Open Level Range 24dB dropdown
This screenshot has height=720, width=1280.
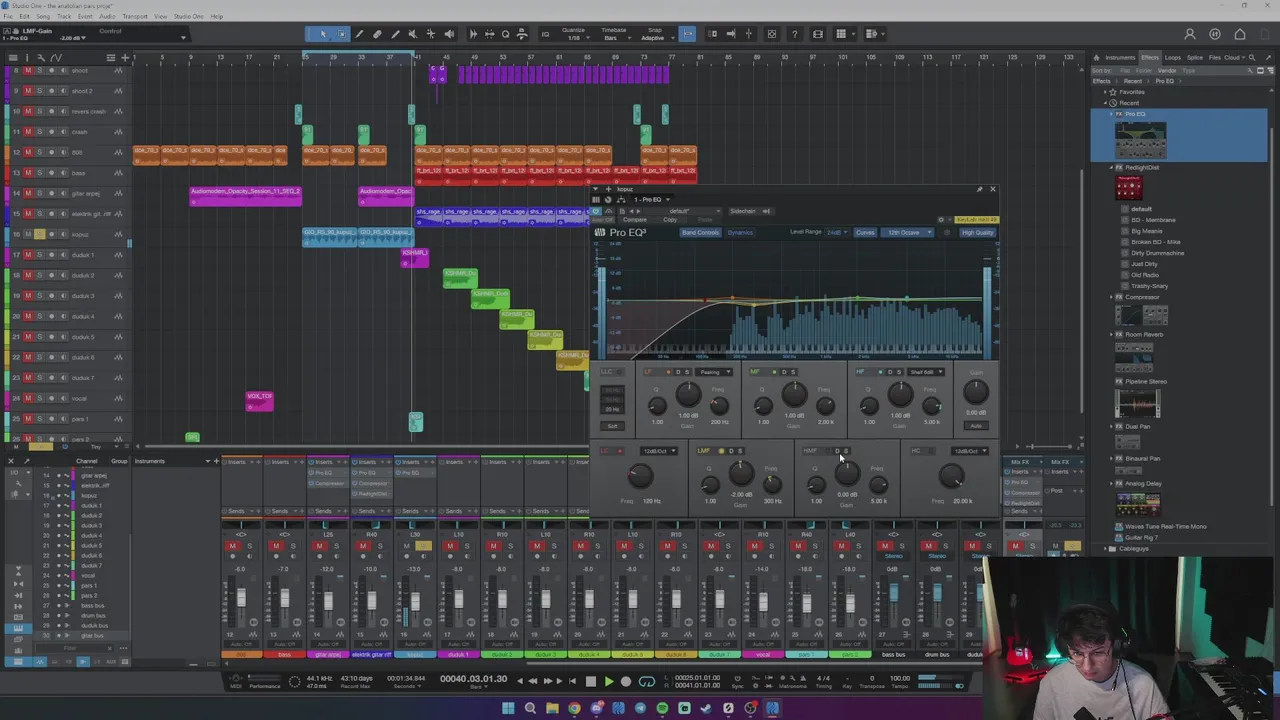836,233
